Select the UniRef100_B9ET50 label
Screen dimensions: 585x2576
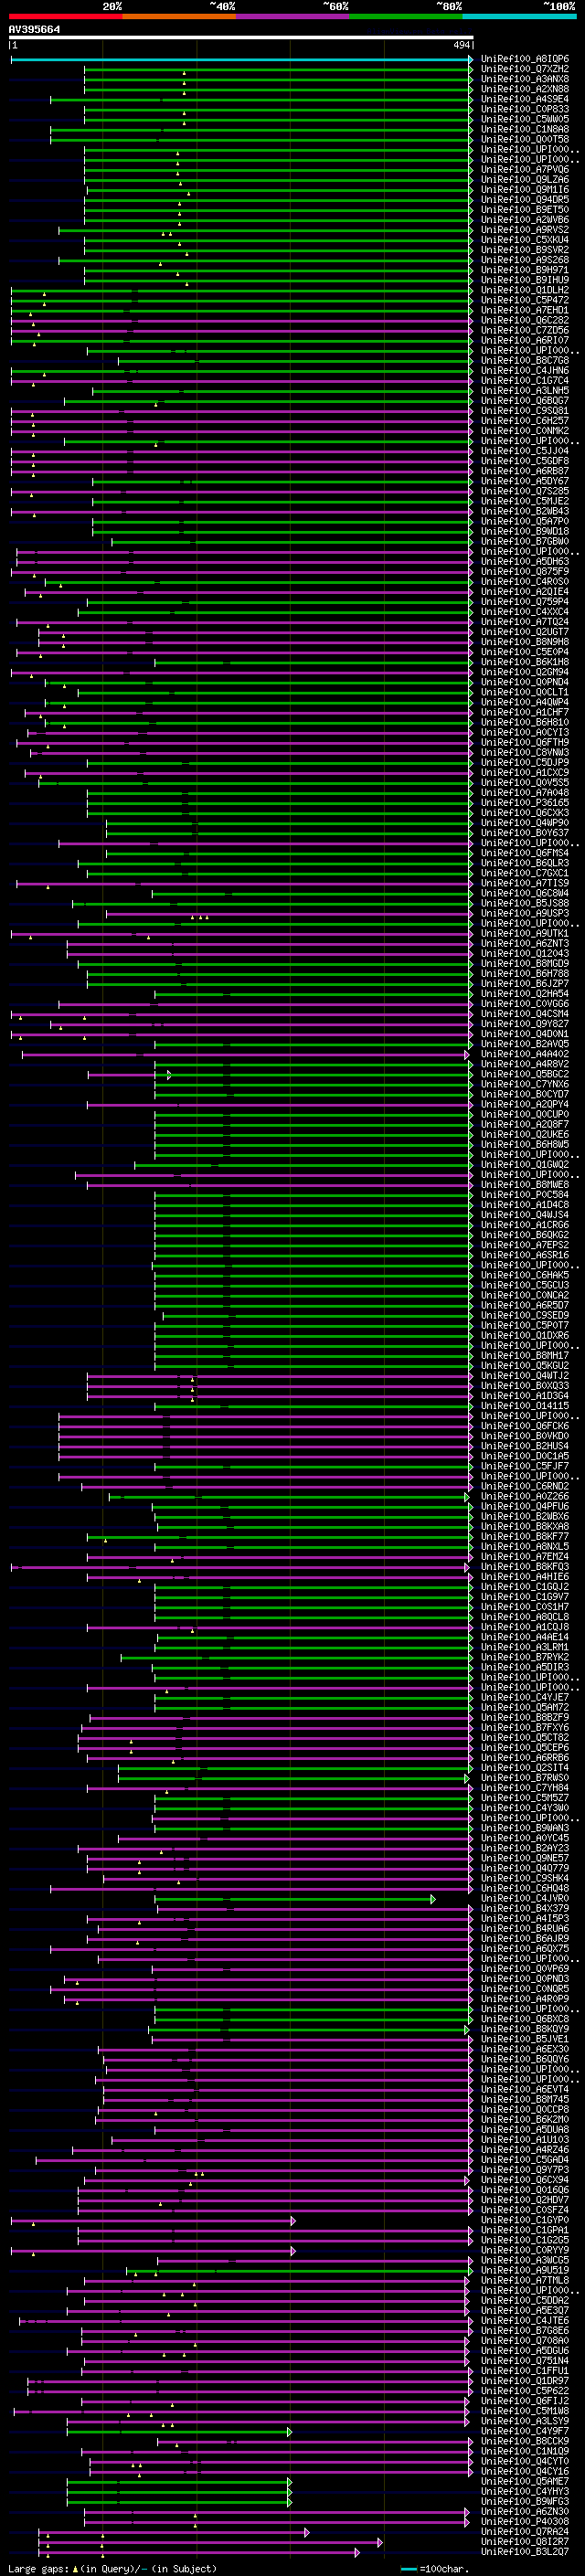(x=525, y=210)
